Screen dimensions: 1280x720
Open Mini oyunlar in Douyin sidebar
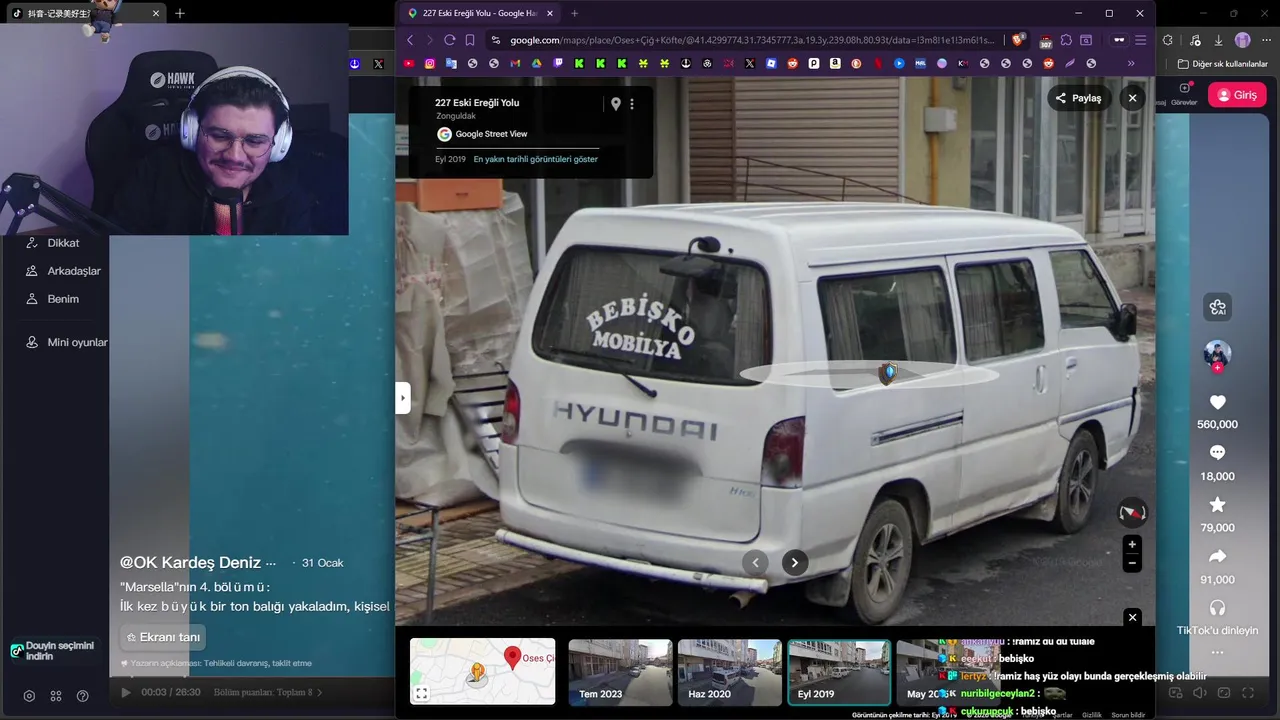76,342
